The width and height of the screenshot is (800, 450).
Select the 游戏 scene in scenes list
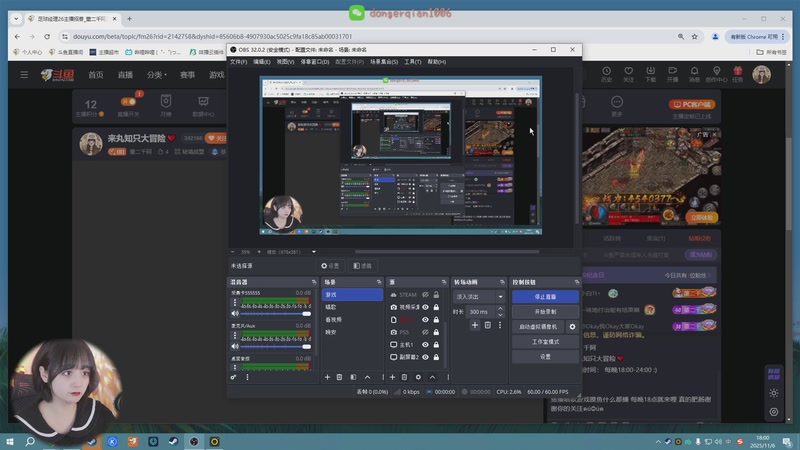(352, 294)
